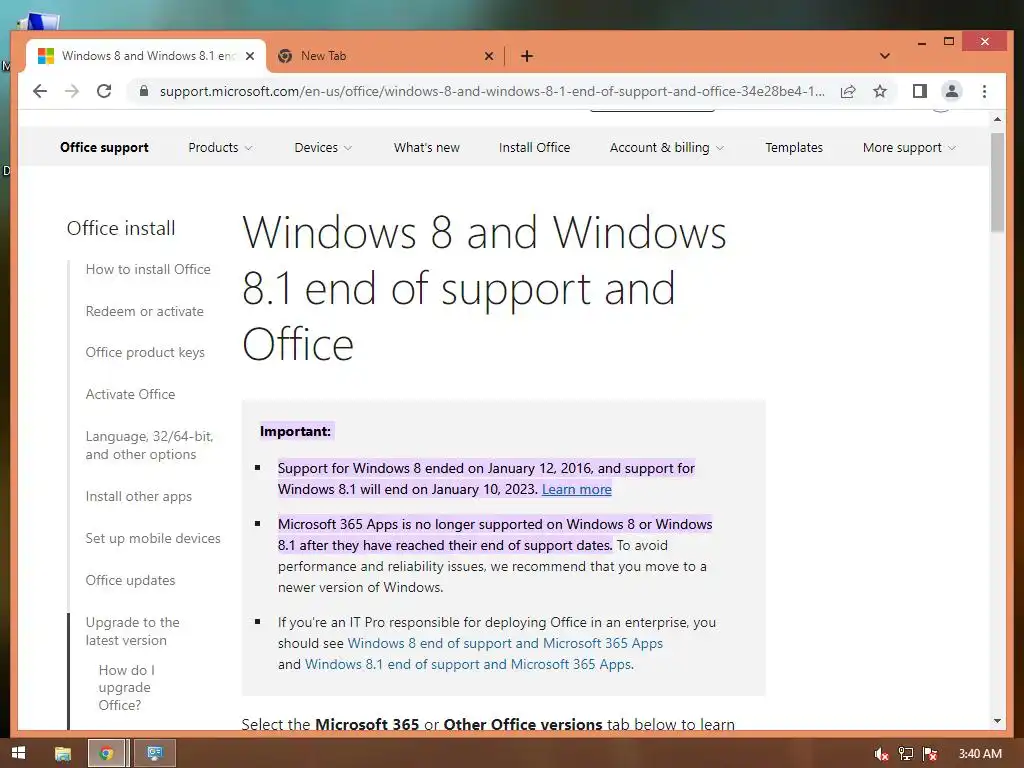Click the browser Forward arrow

click(x=72, y=91)
